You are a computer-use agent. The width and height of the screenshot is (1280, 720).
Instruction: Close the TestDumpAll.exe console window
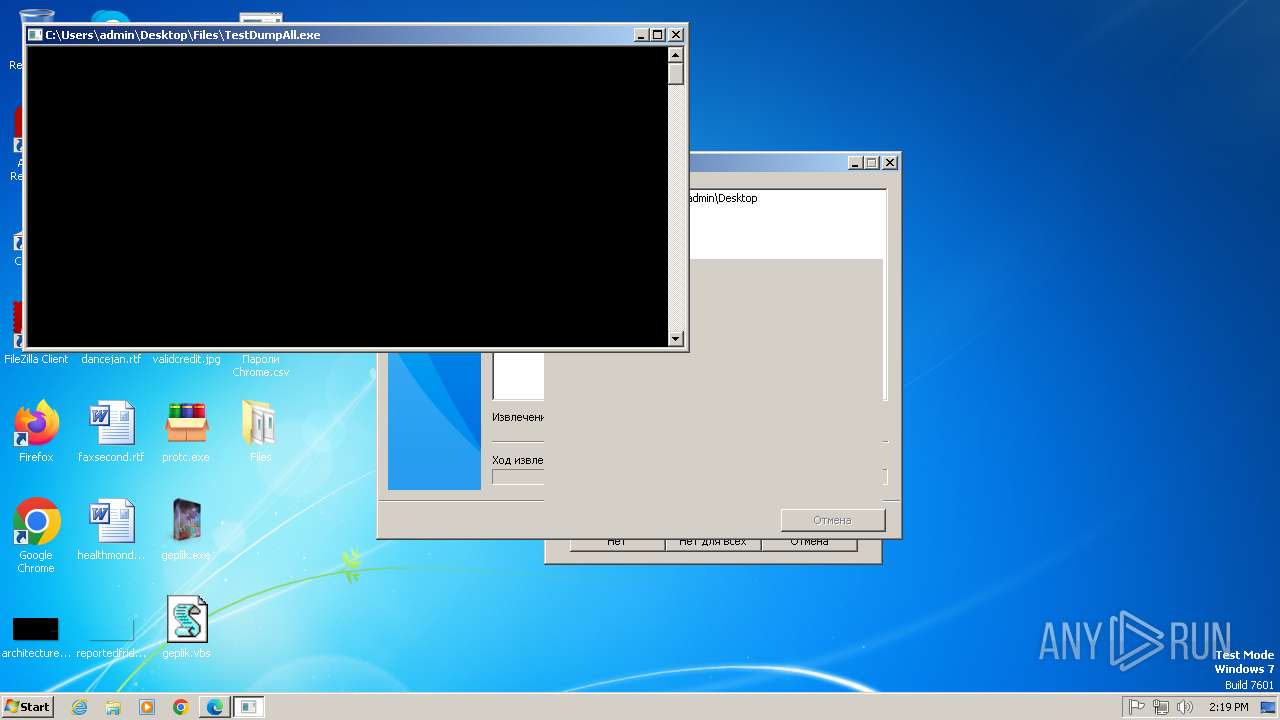pyautogui.click(x=676, y=35)
